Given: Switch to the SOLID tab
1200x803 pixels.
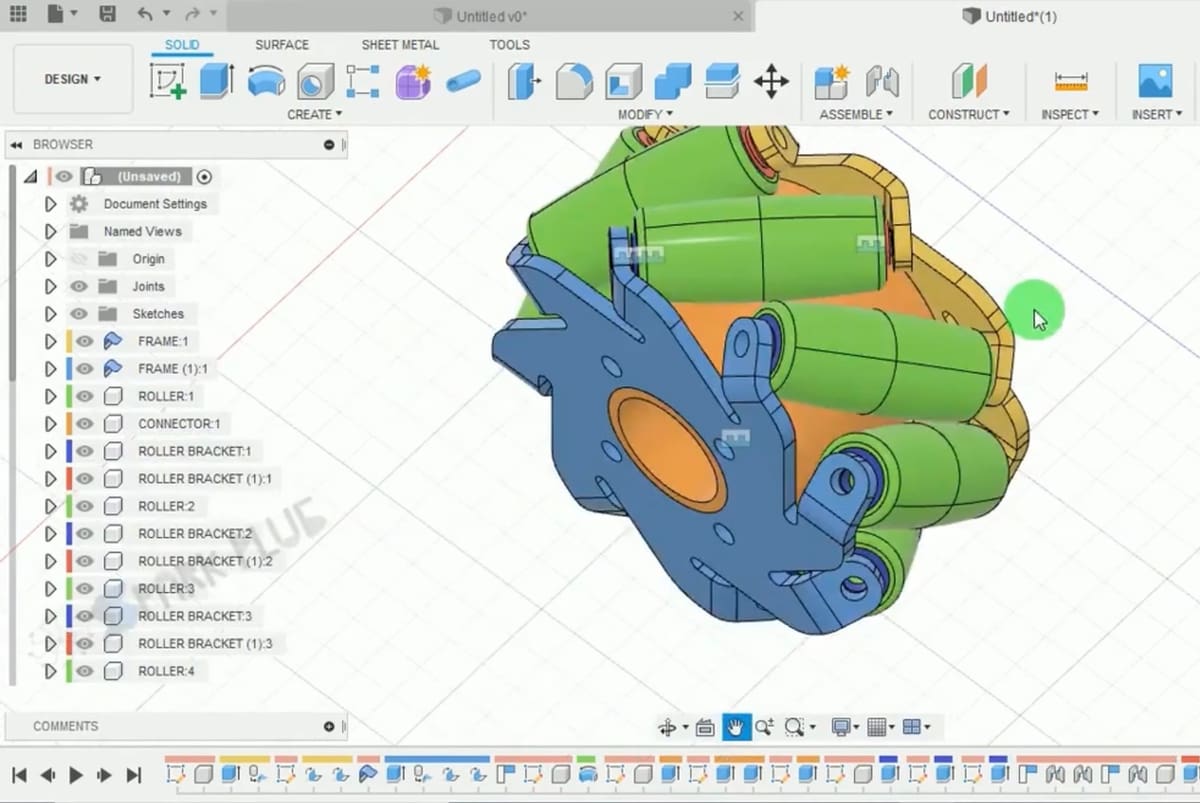Looking at the screenshot, I should (x=182, y=45).
